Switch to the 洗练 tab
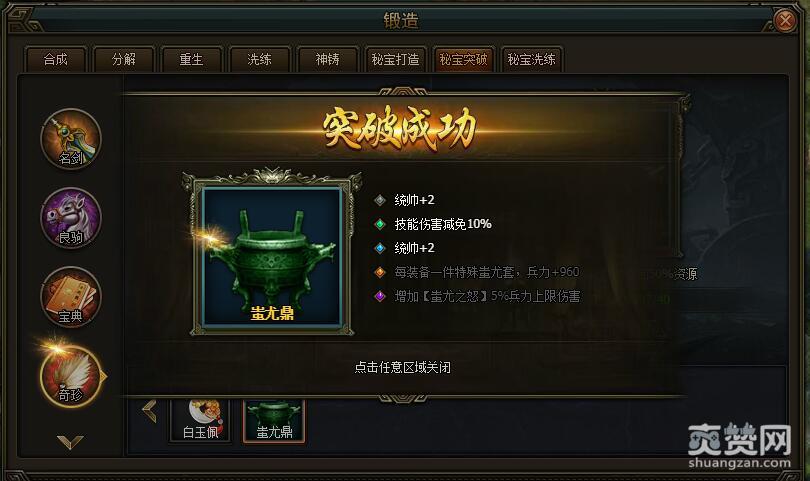 [x=259, y=59]
